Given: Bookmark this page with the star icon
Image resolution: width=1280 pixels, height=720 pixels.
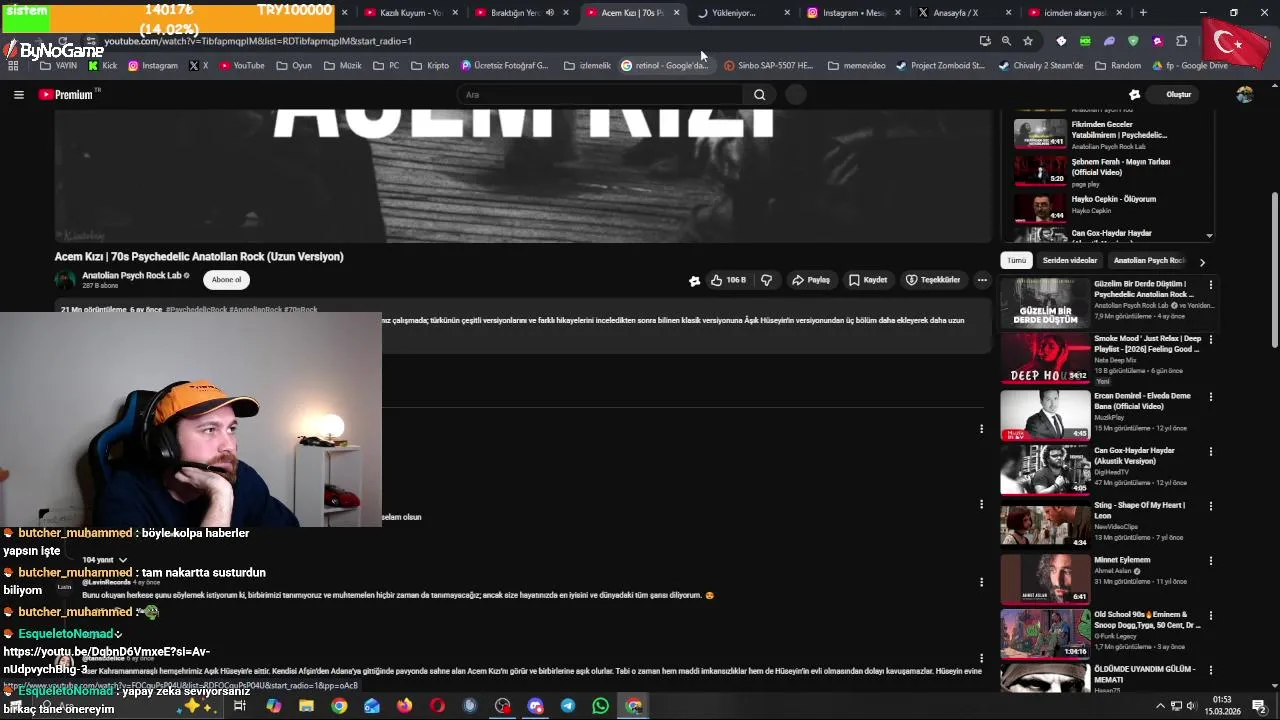Looking at the screenshot, I should (1028, 41).
